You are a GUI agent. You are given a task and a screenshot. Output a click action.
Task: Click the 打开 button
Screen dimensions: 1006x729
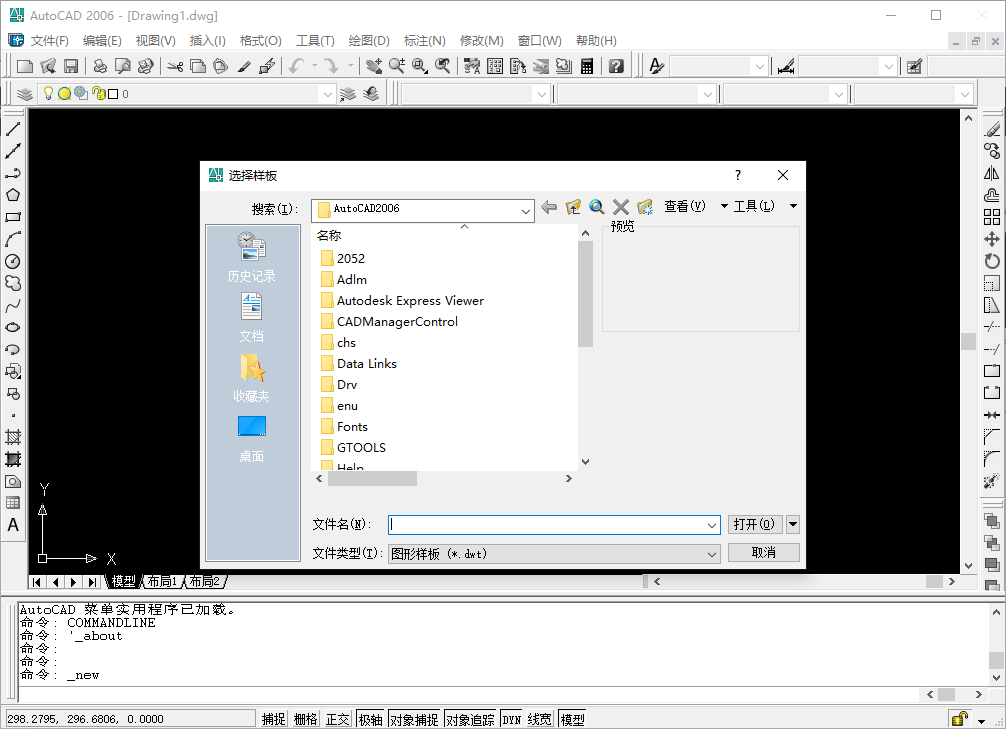point(755,524)
